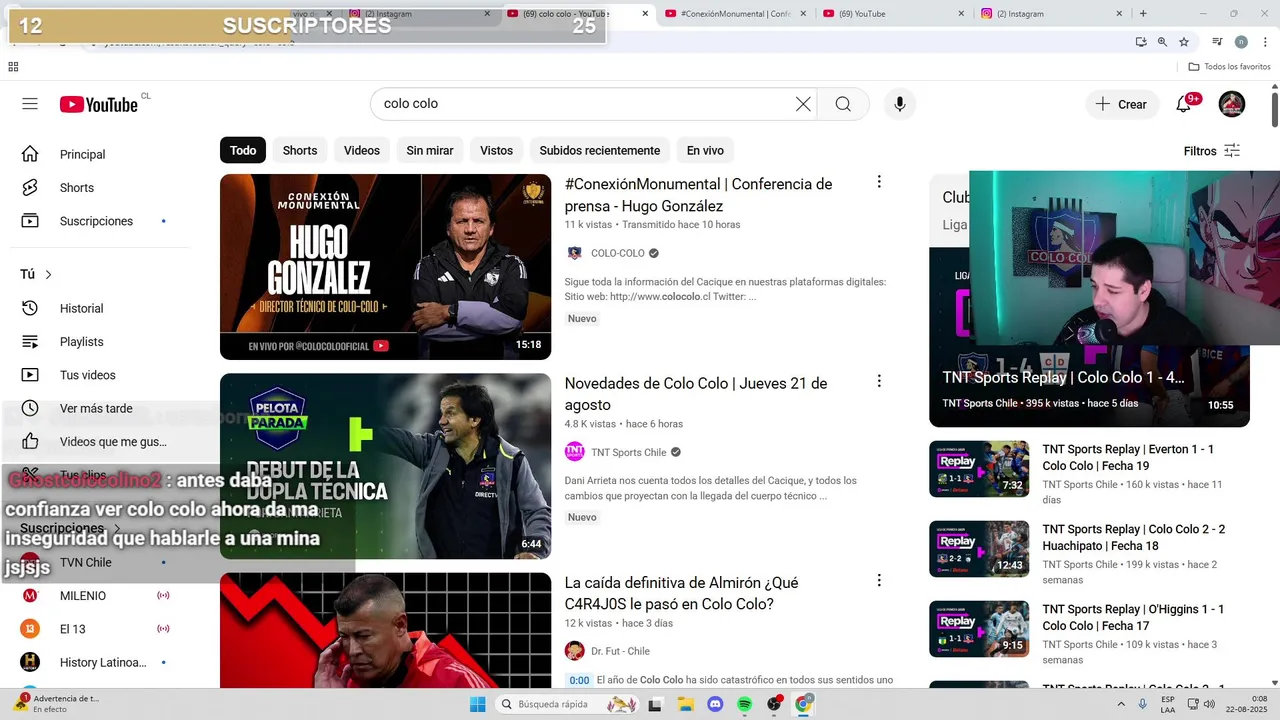Open the Historial sidebar item
Image resolution: width=1280 pixels, height=720 pixels.
point(81,308)
